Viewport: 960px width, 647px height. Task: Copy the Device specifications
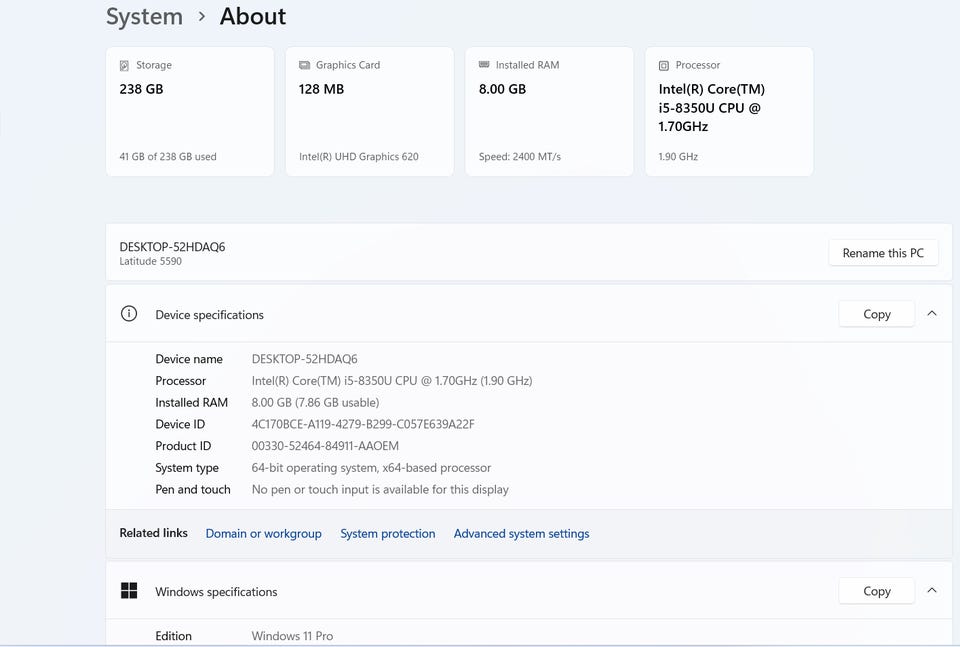click(876, 314)
